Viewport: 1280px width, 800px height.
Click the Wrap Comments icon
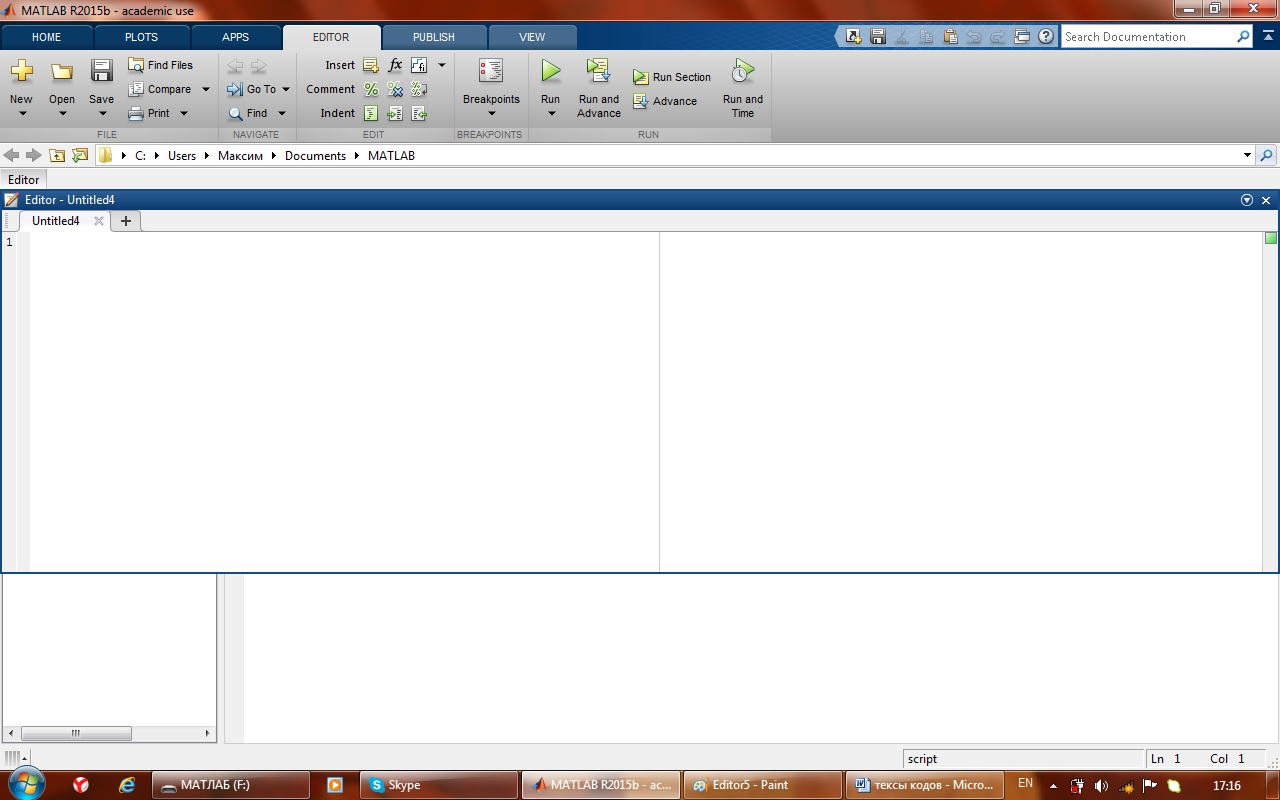(419, 89)
